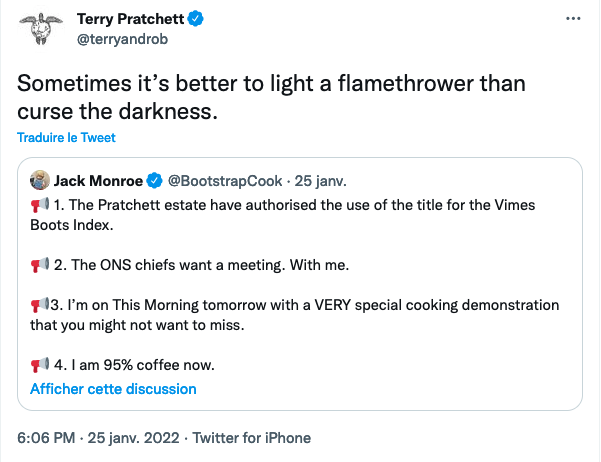Click Terry Pratchett's profile avatar

tap(39, 30)
